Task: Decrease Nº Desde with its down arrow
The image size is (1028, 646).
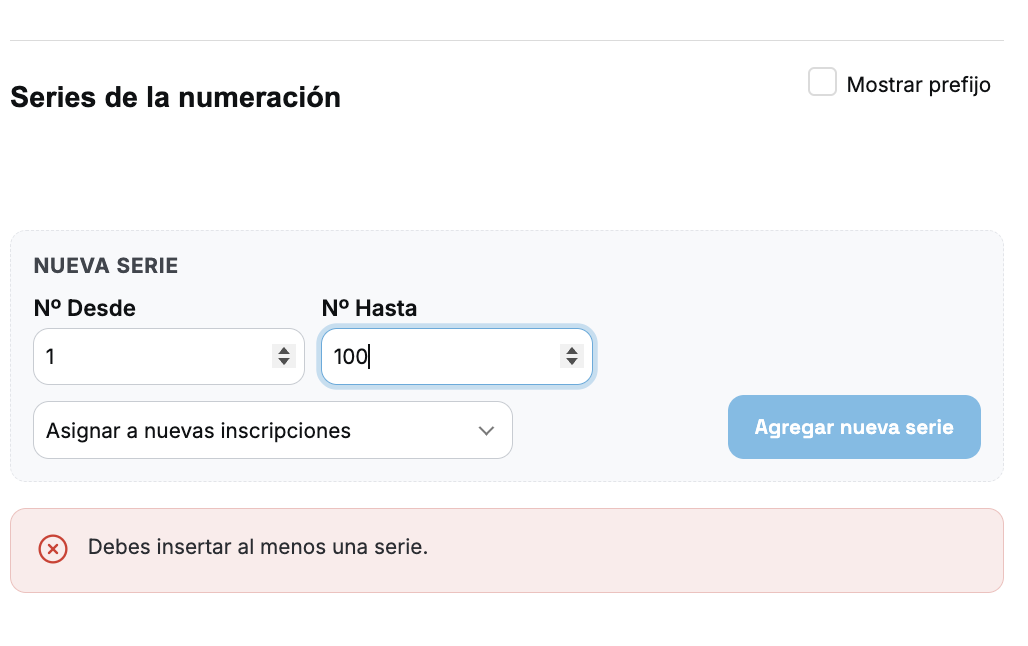Action: [x=284, y=362]
